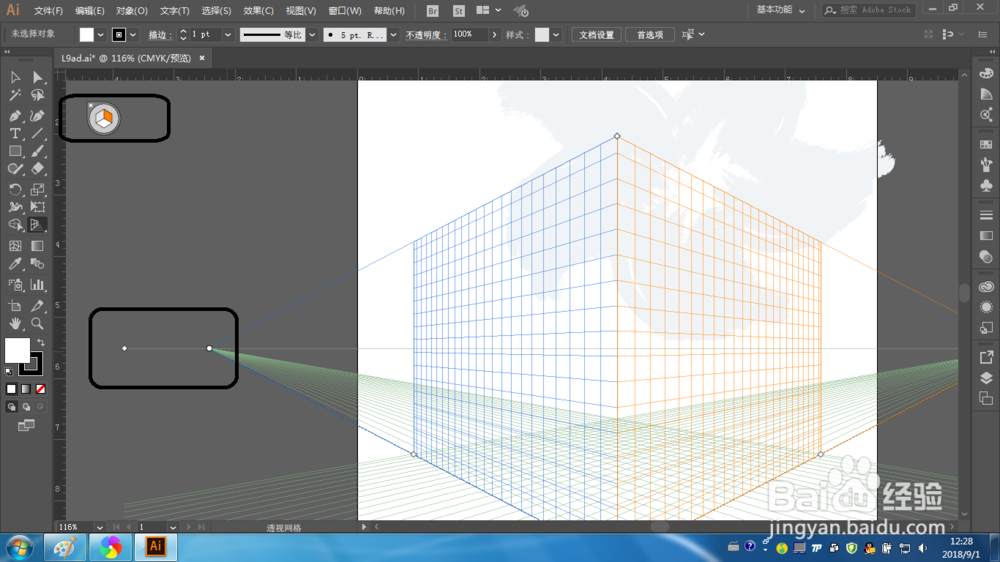
Task: Click the 文档设置 button
Action: 596,35
